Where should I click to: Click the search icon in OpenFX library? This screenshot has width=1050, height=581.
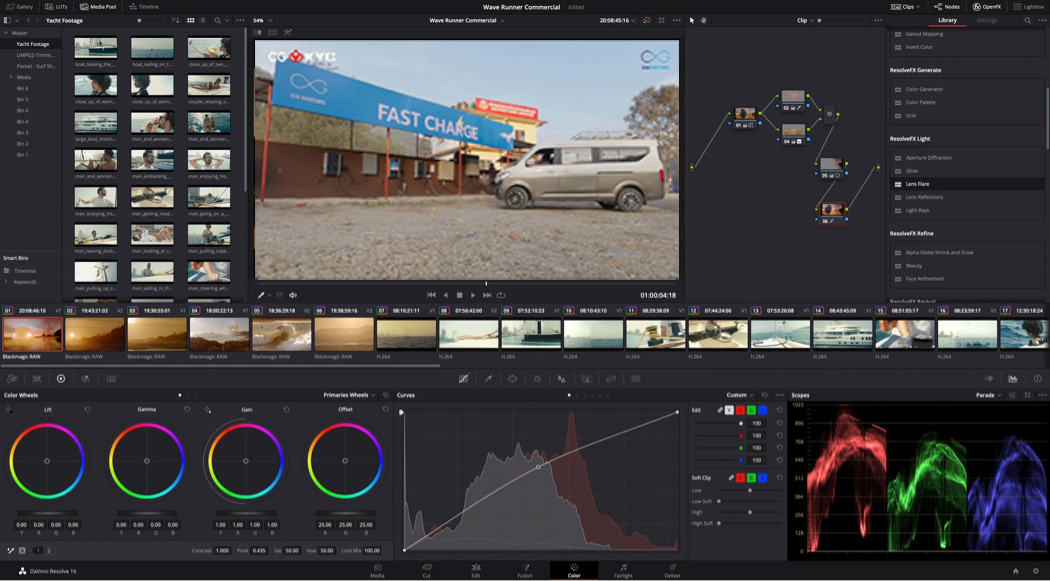point(1027,20)
